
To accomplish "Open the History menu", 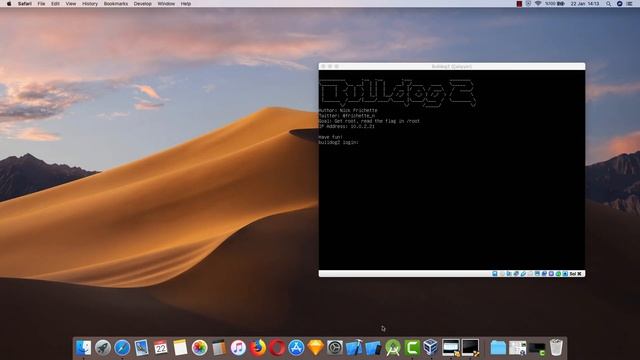I will click(90, 4).
